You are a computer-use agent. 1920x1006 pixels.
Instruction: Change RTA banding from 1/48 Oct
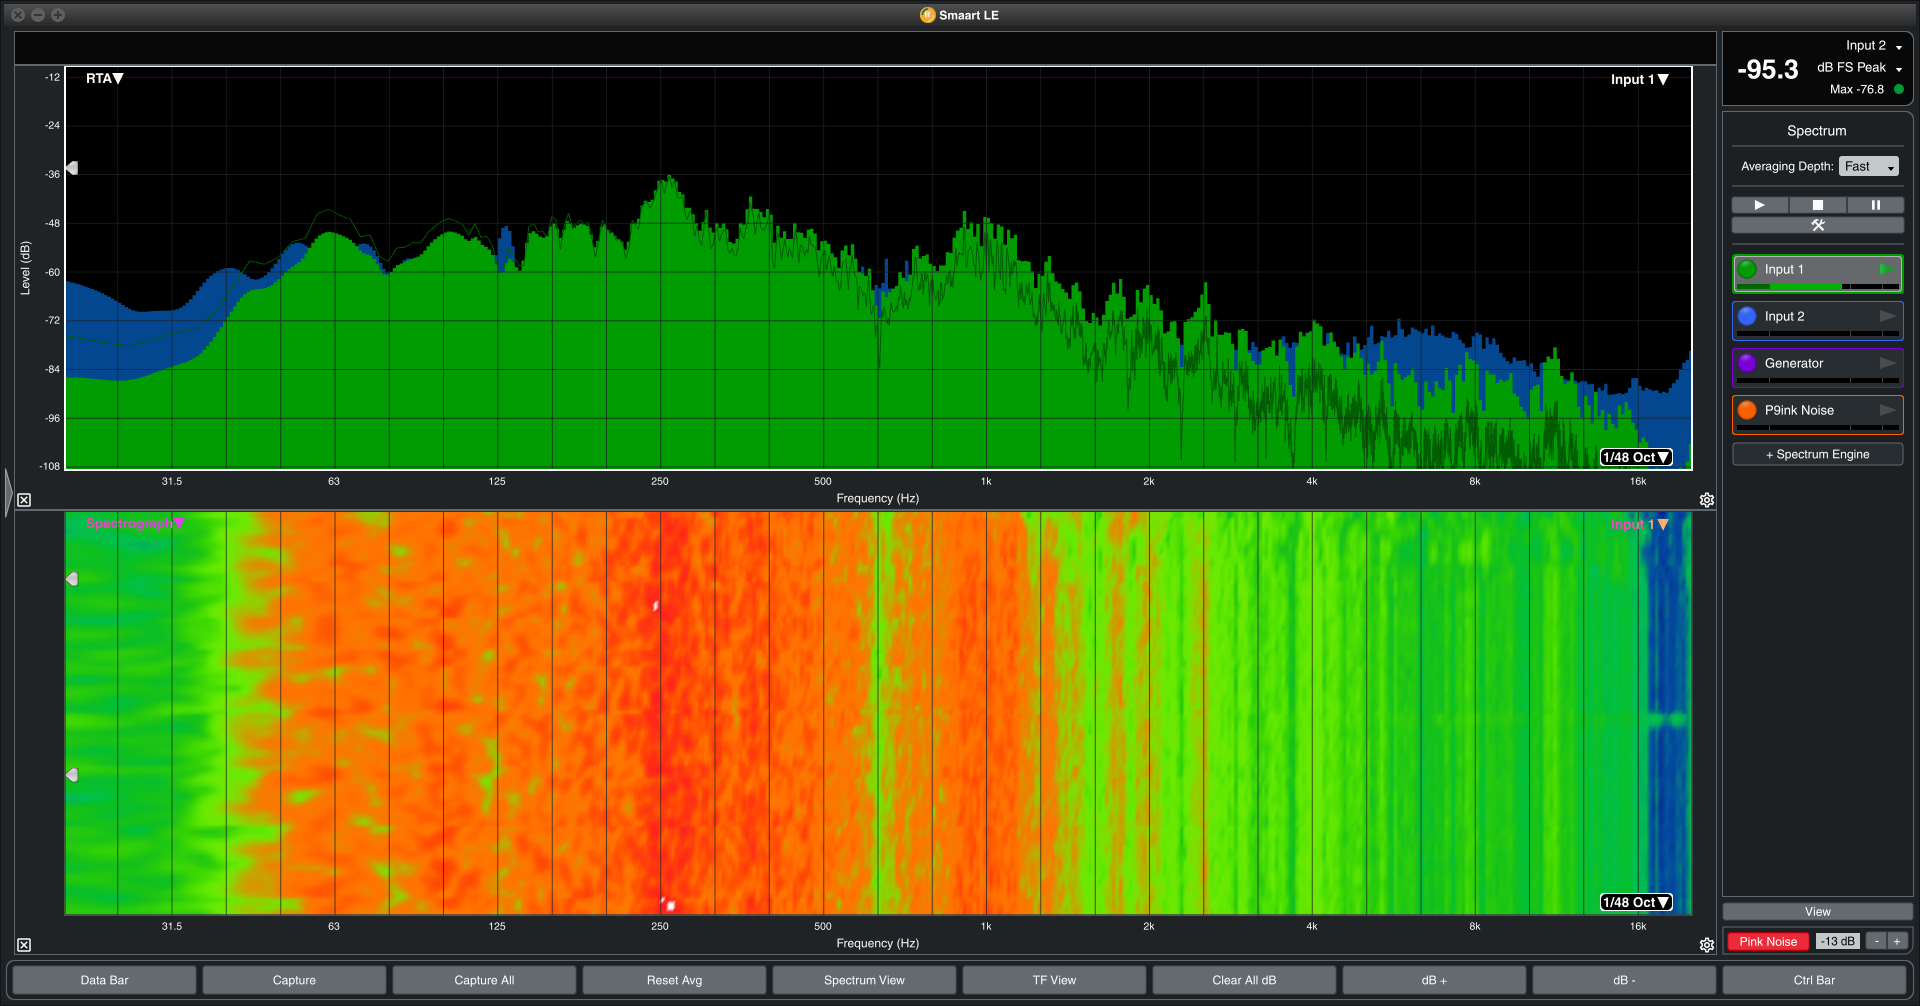(1636, 457)
